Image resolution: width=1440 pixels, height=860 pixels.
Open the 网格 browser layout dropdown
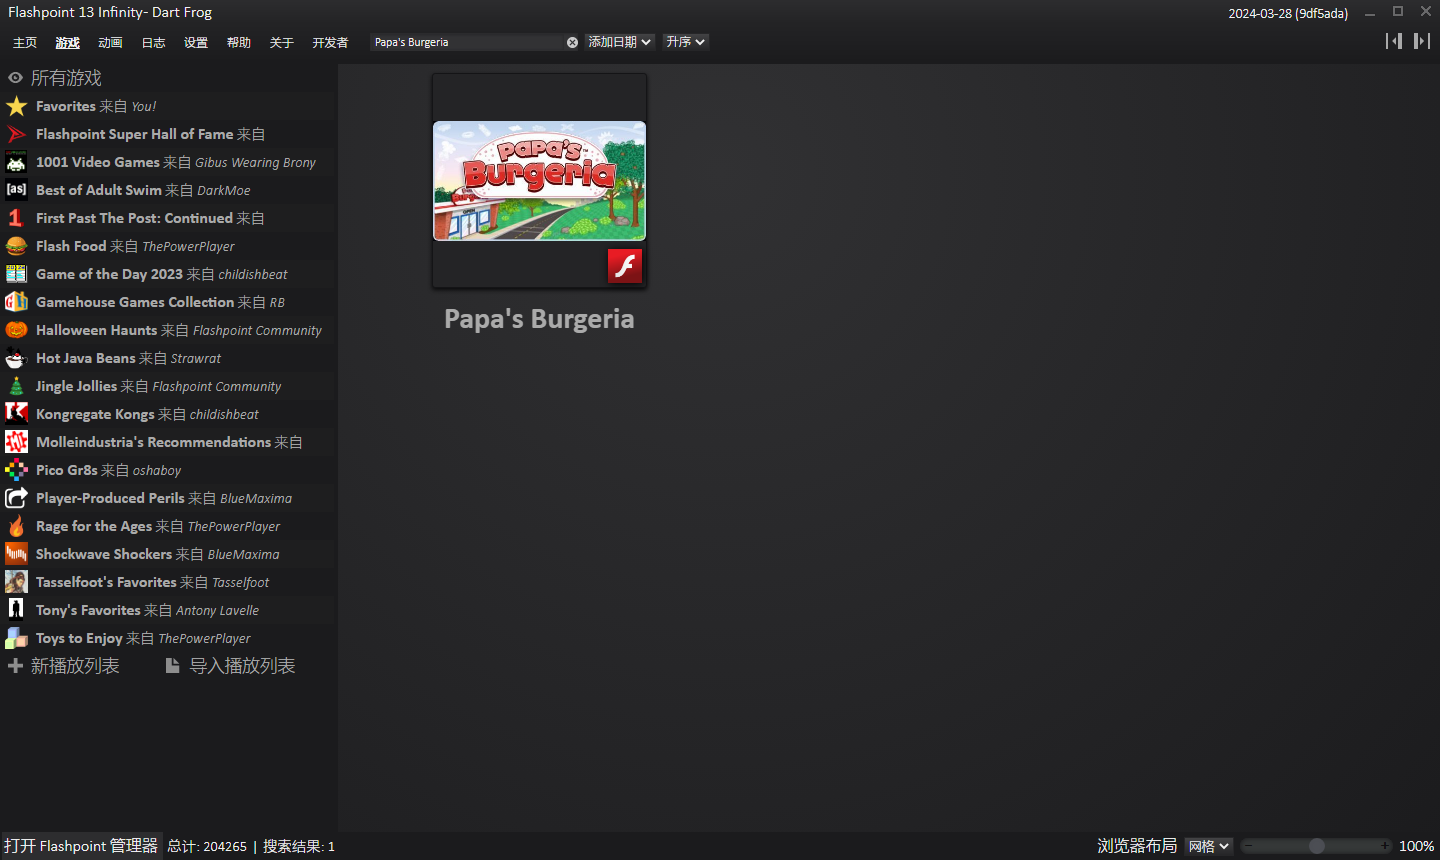click(1208, 846)
